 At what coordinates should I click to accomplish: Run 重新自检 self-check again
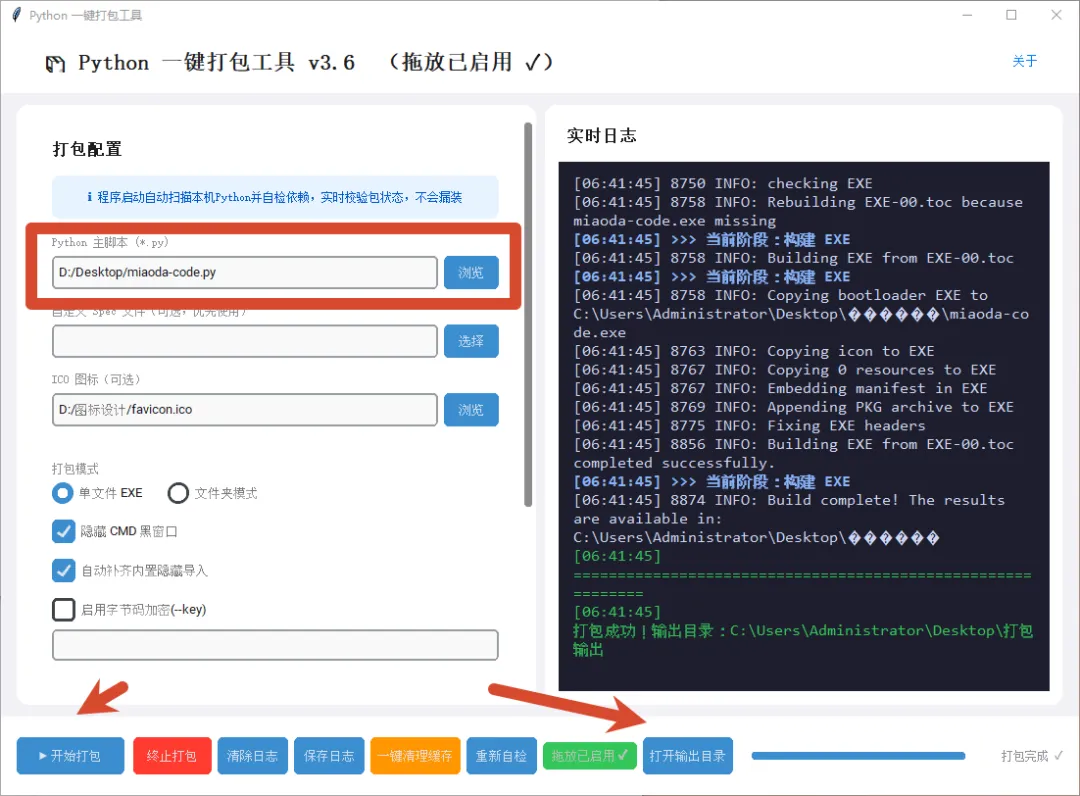coord(501,756)
